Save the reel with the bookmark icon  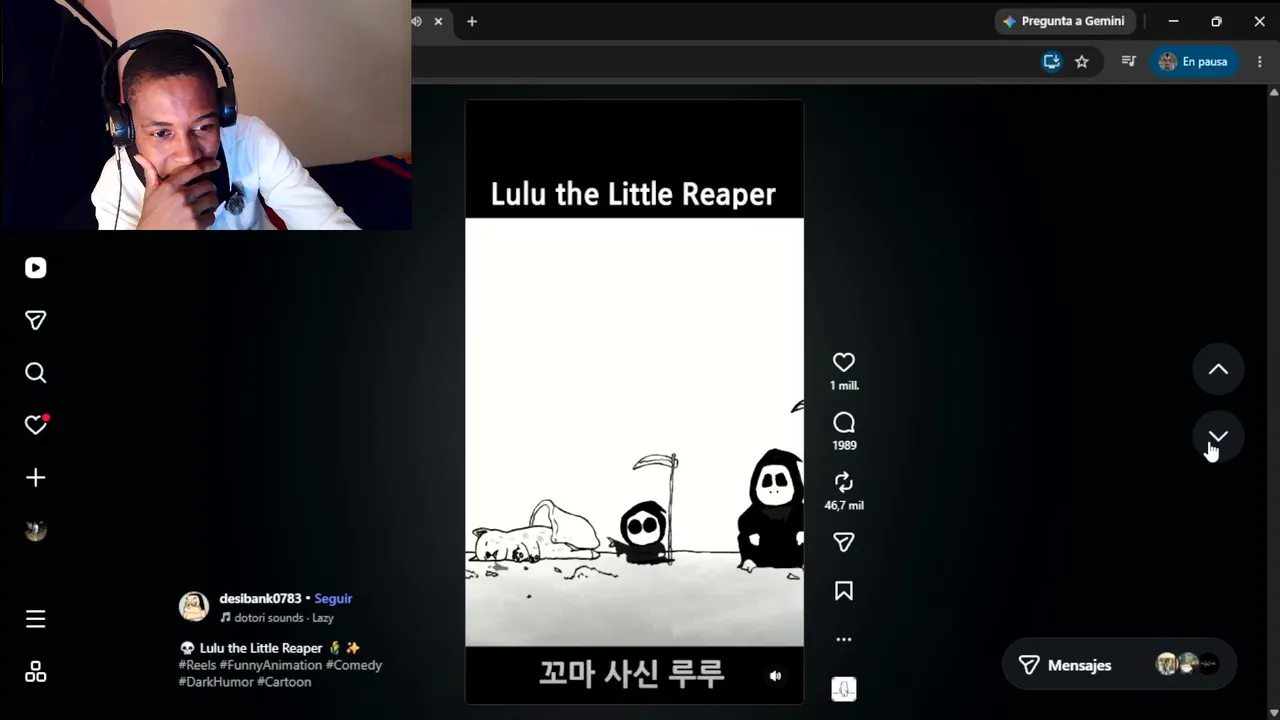(x=844, y=591)
